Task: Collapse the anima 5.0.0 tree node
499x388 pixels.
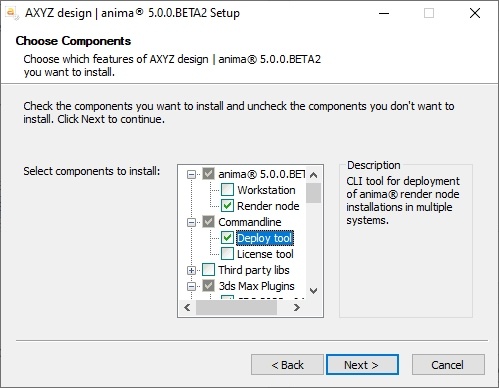Action: pos(191,174)
